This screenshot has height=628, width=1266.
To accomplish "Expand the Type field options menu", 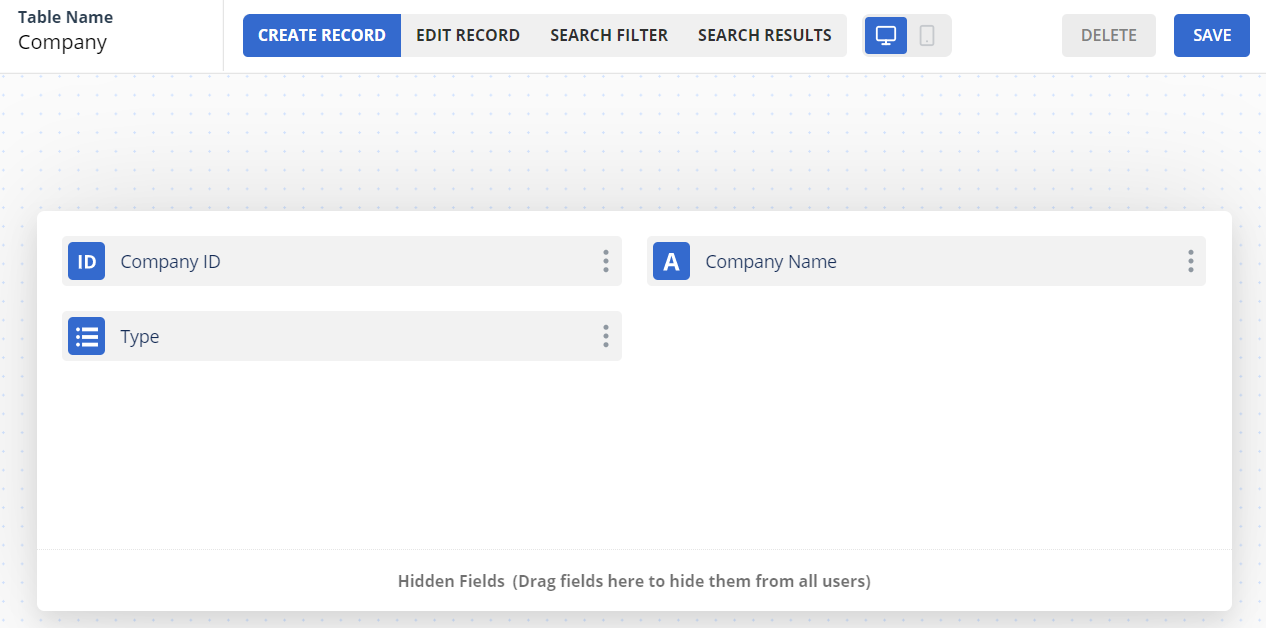I will [605, 337].
